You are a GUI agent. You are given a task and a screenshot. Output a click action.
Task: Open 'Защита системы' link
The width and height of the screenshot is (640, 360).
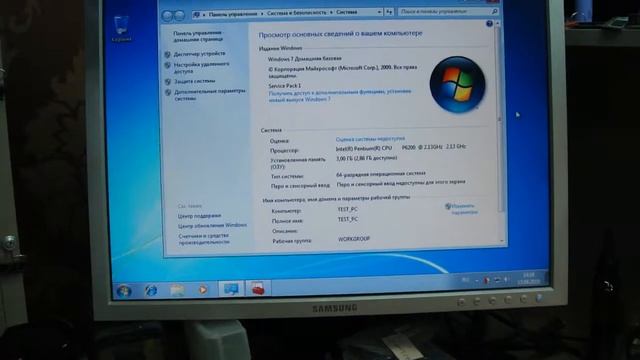pyautogui.click(x=194, y=82)
